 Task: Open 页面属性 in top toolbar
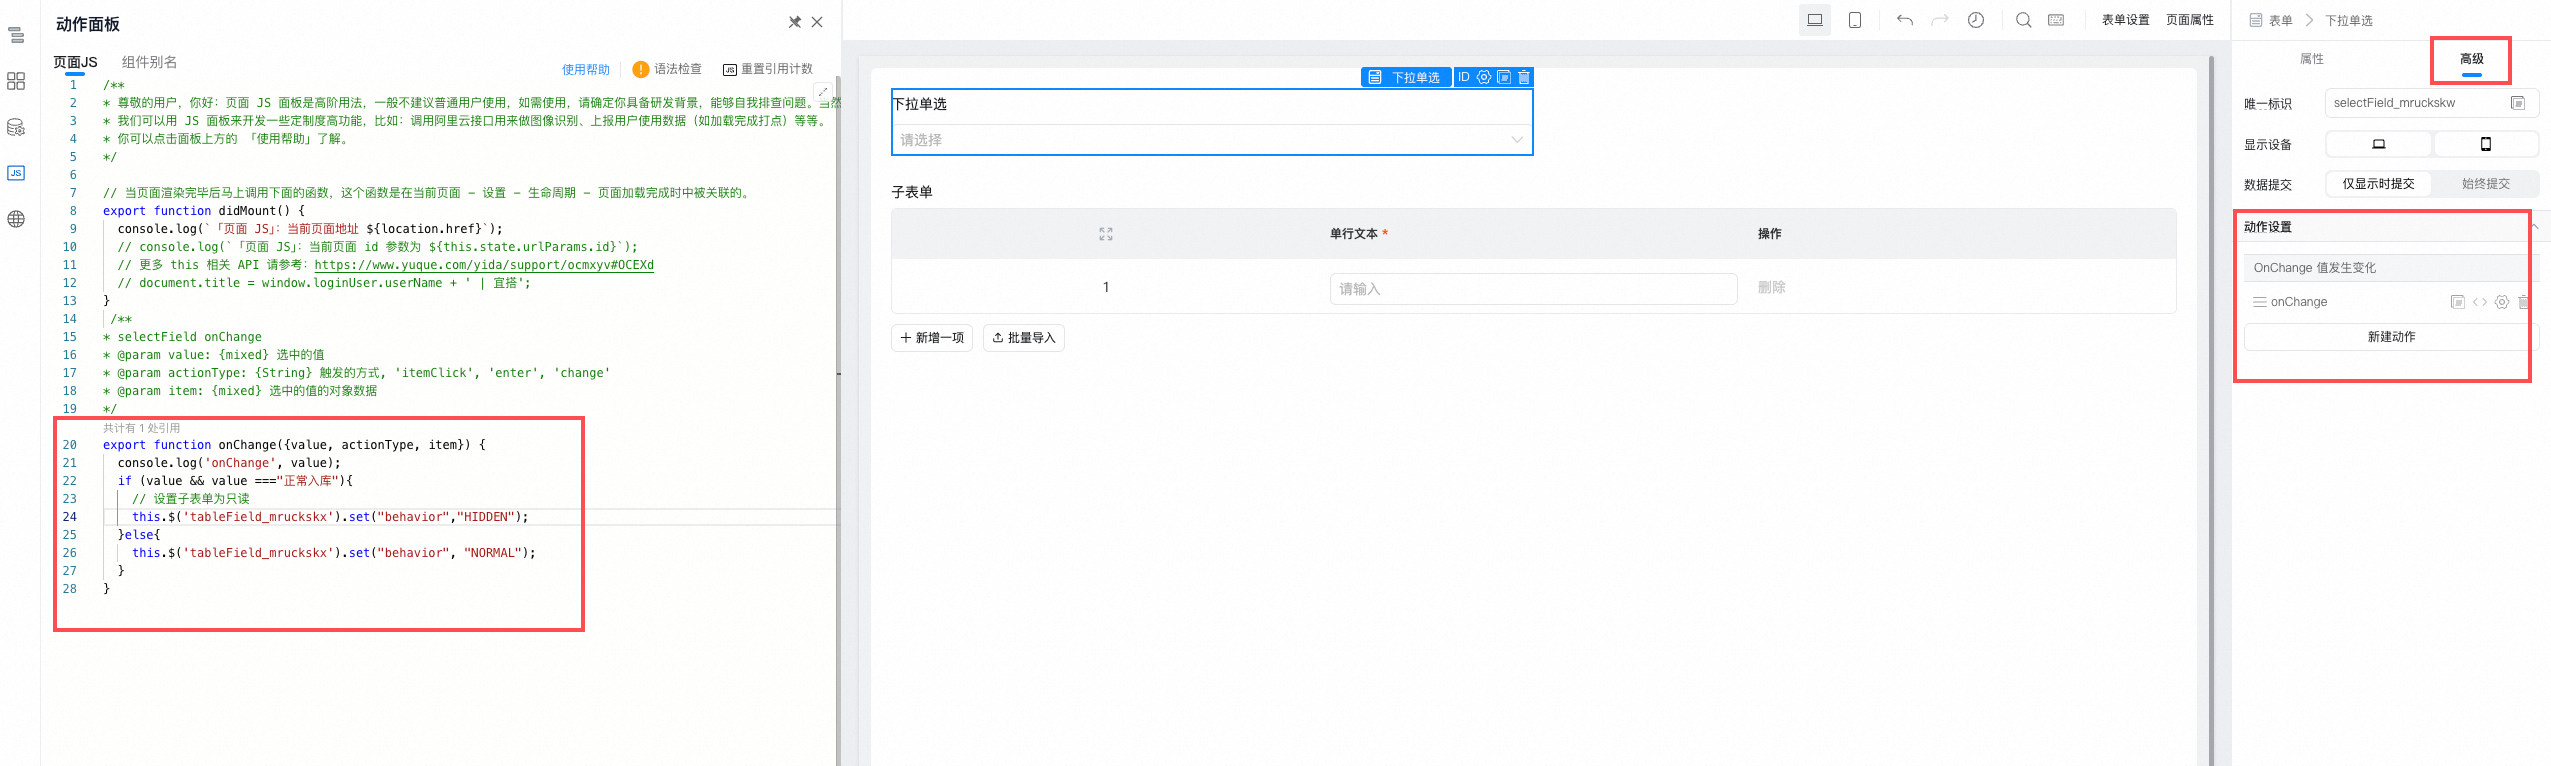pyautogui.click(x=2190, y=20)
